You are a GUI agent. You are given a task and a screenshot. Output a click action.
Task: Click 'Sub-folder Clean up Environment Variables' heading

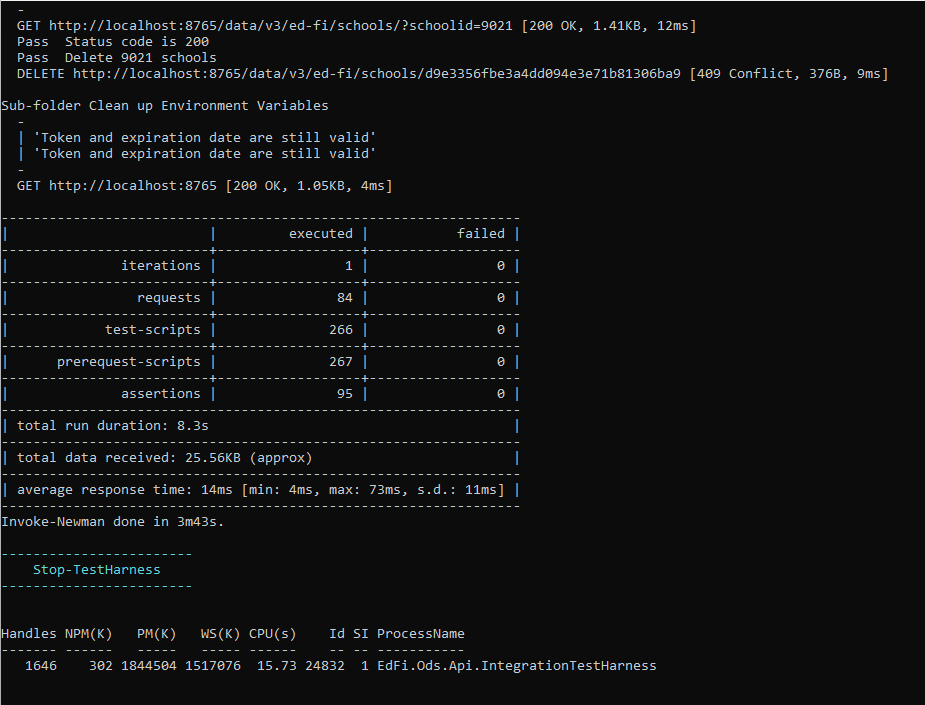tap(165, 106)
